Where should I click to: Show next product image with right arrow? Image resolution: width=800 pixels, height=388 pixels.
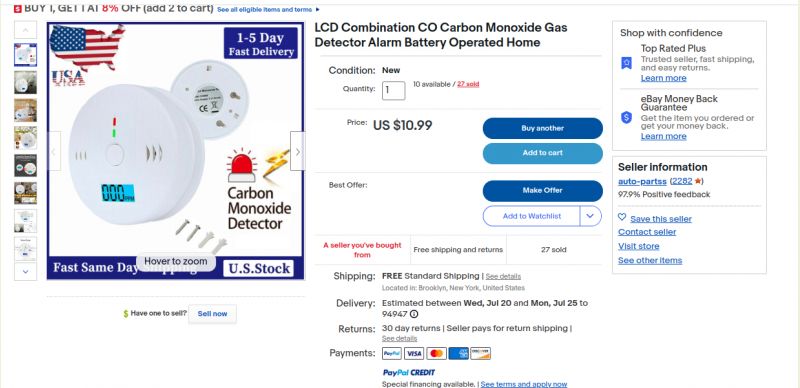pyautogui.click(x=298, y=151)
